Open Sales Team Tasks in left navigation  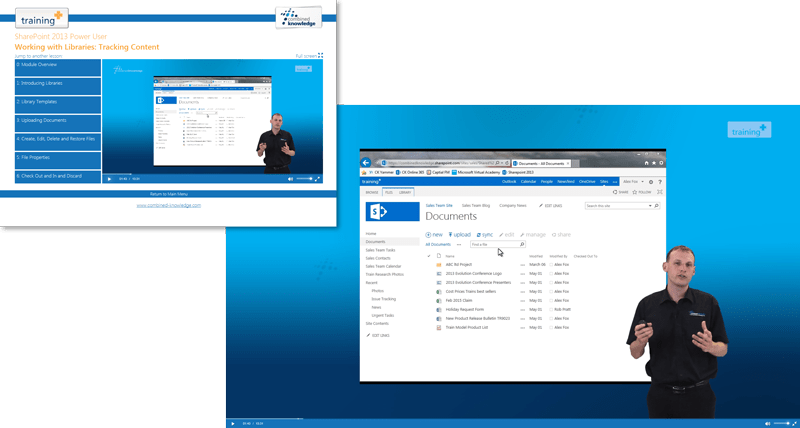(x=380, y=250)
